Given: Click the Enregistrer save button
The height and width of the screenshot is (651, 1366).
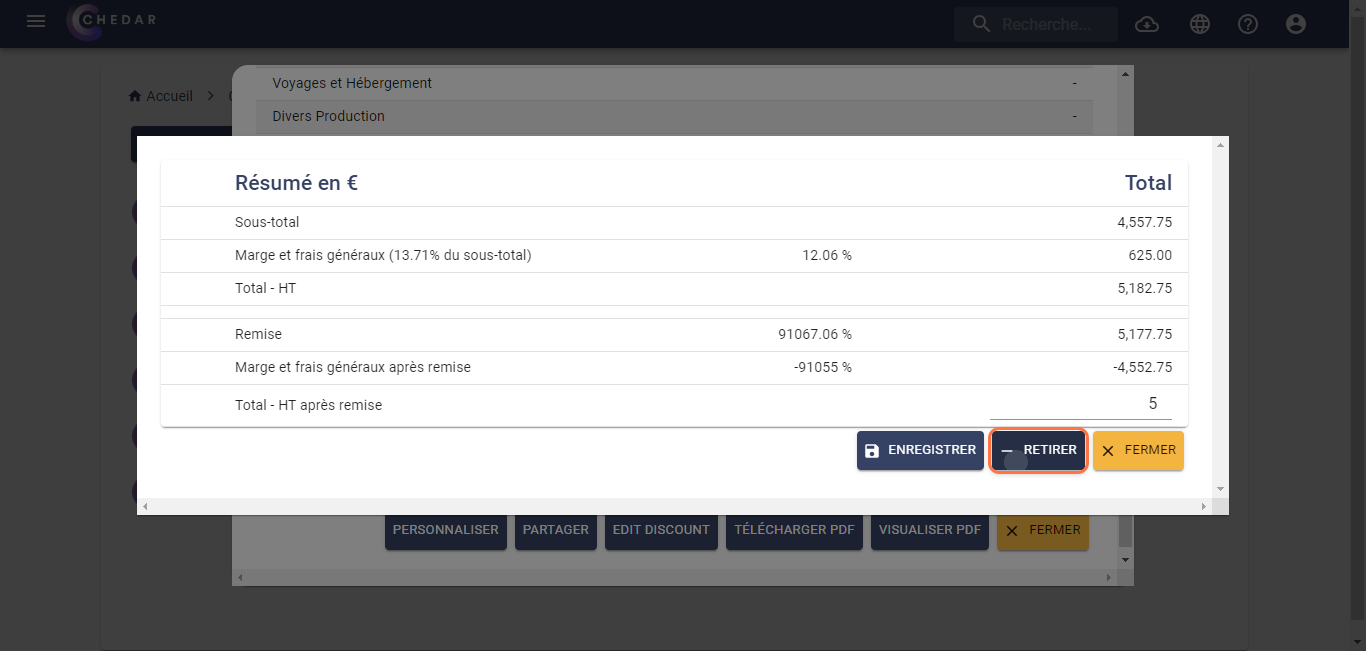Looking at the screenshot, I should 920,451.
